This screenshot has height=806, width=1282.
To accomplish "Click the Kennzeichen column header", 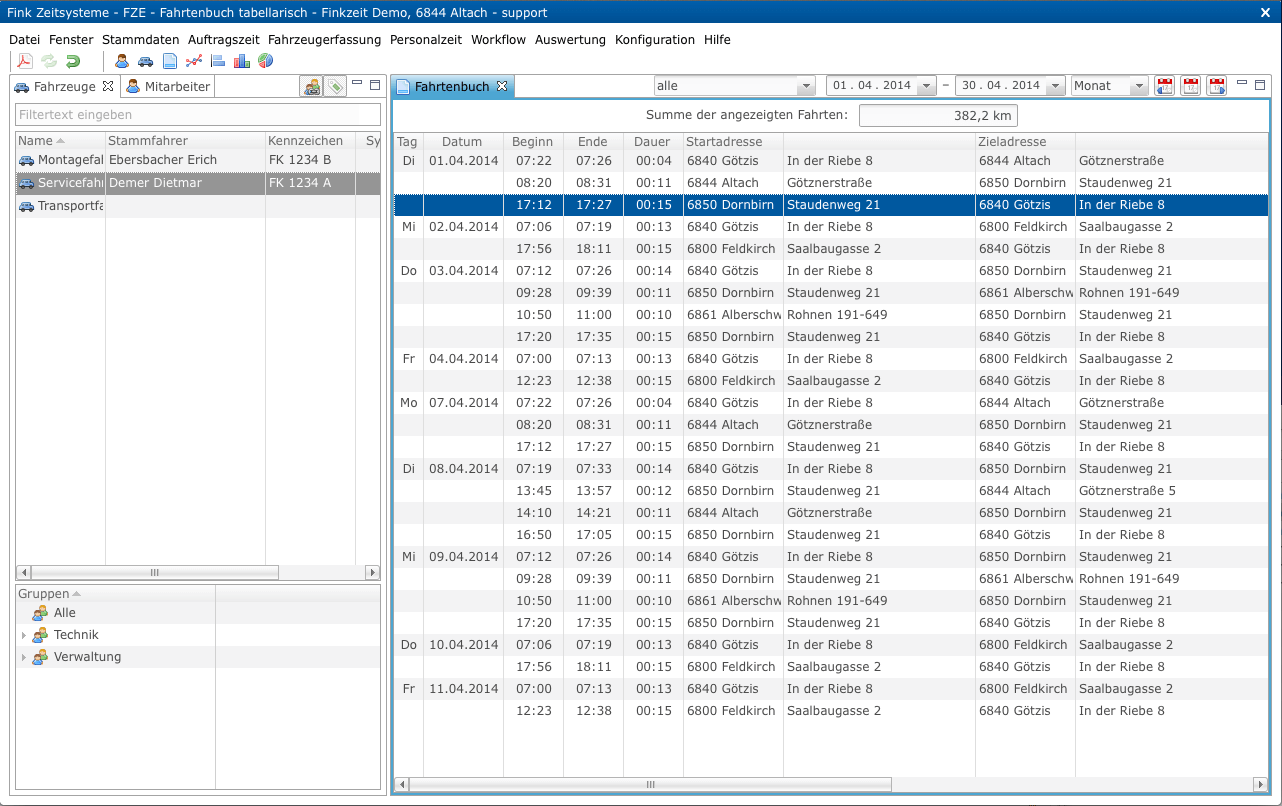I will coord(310,141).
